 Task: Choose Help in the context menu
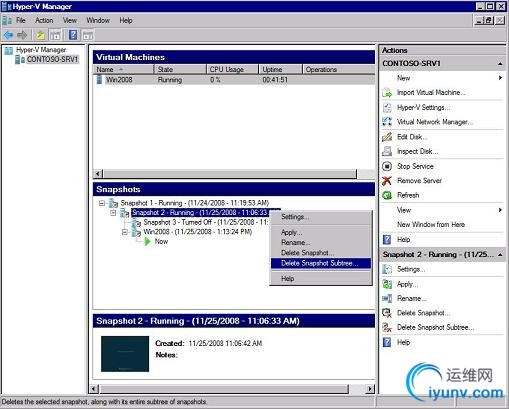(x=321, y=278)
